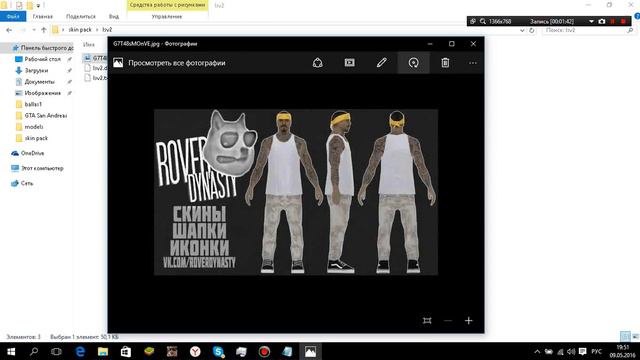Open the Главная ribbon tab
Image resolution: width=640 pixels, height=360 pixels.
(x=42, y=16)
